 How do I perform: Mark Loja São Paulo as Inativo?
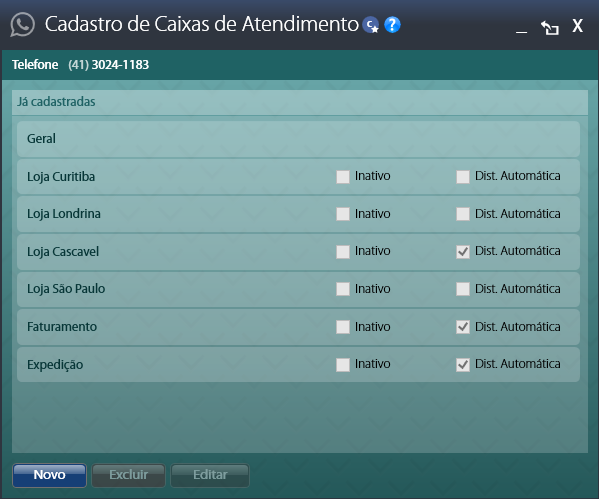pos(343,289)
